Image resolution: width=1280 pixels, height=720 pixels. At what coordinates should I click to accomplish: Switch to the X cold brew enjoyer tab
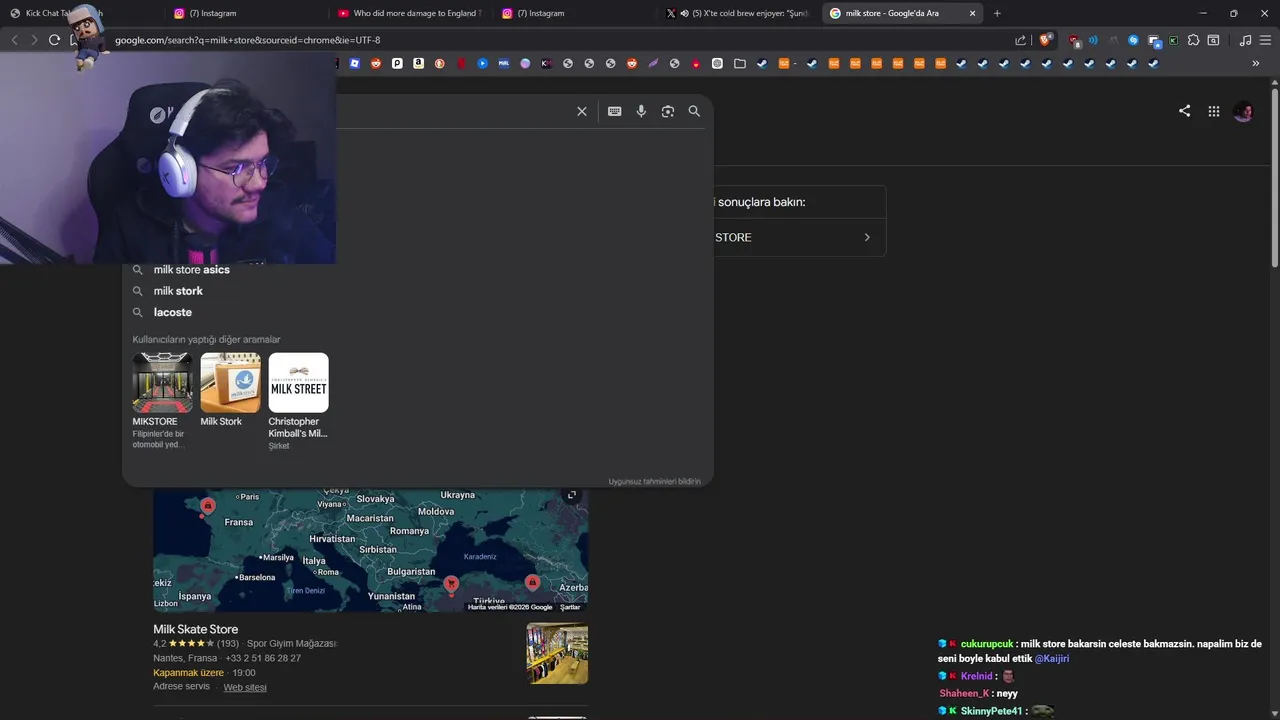740,13
